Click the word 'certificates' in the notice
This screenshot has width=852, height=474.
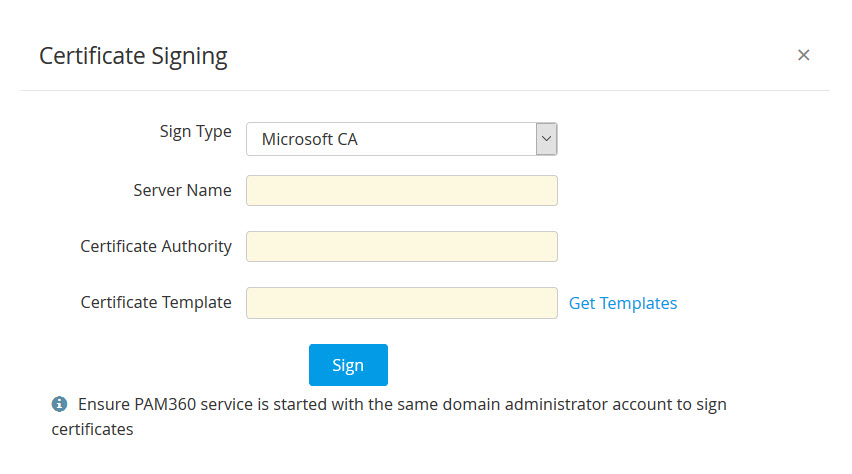92,430
